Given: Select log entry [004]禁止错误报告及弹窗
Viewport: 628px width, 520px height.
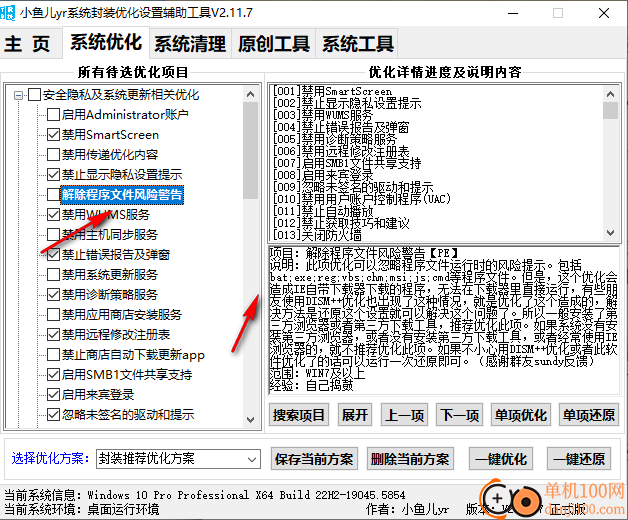Looking at the screenshot, I should point(341,127).
